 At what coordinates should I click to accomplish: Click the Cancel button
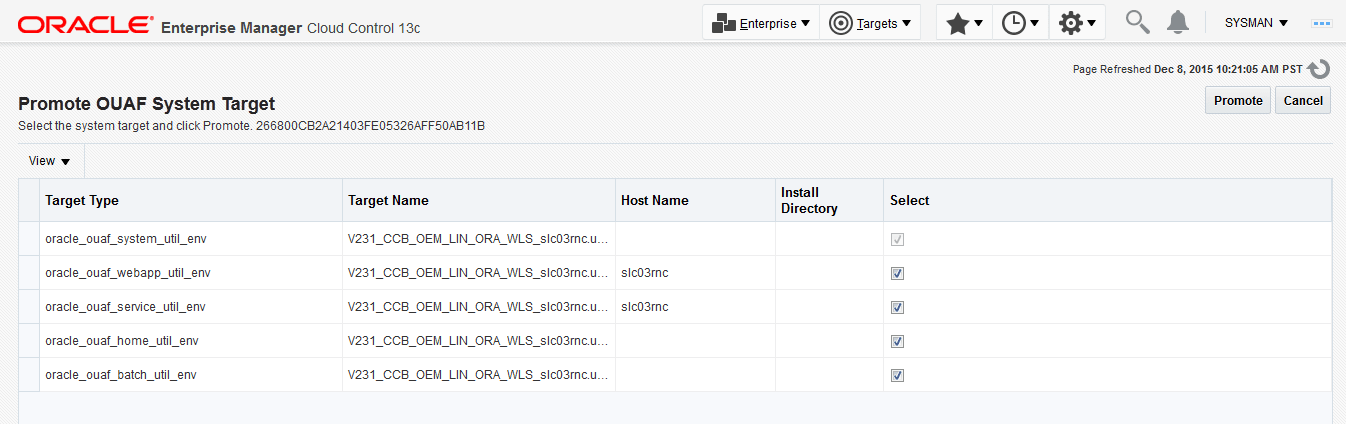pyautogui.click(x=1303, y=100)
